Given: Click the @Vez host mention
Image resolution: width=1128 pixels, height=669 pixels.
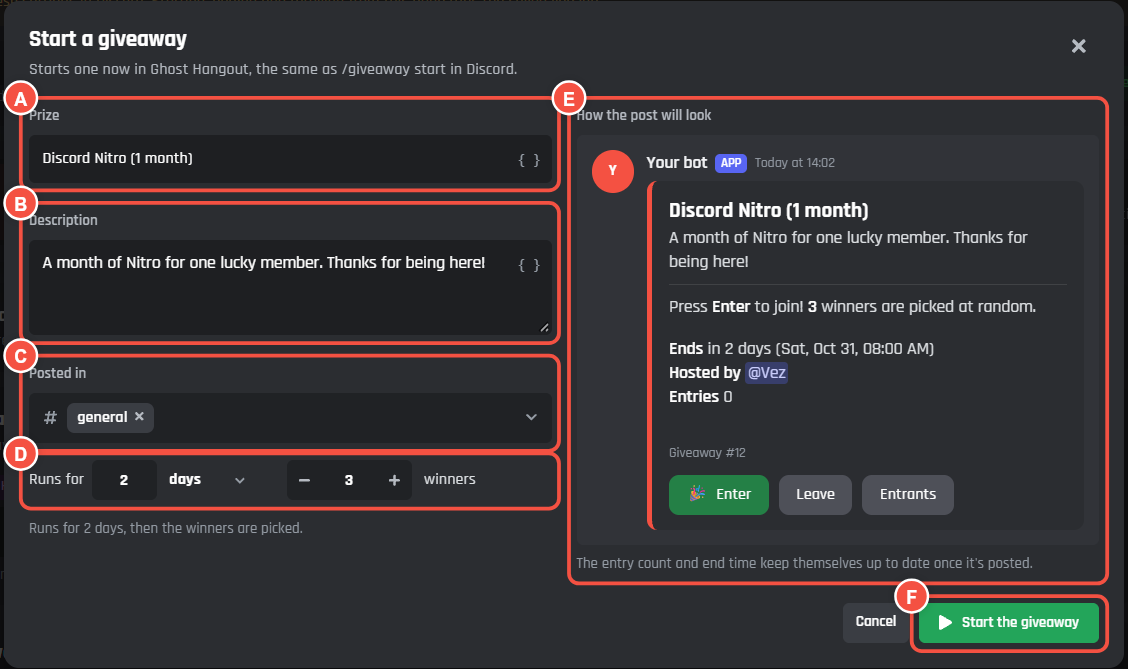Looking at the screenshot, I should [766, 373].
